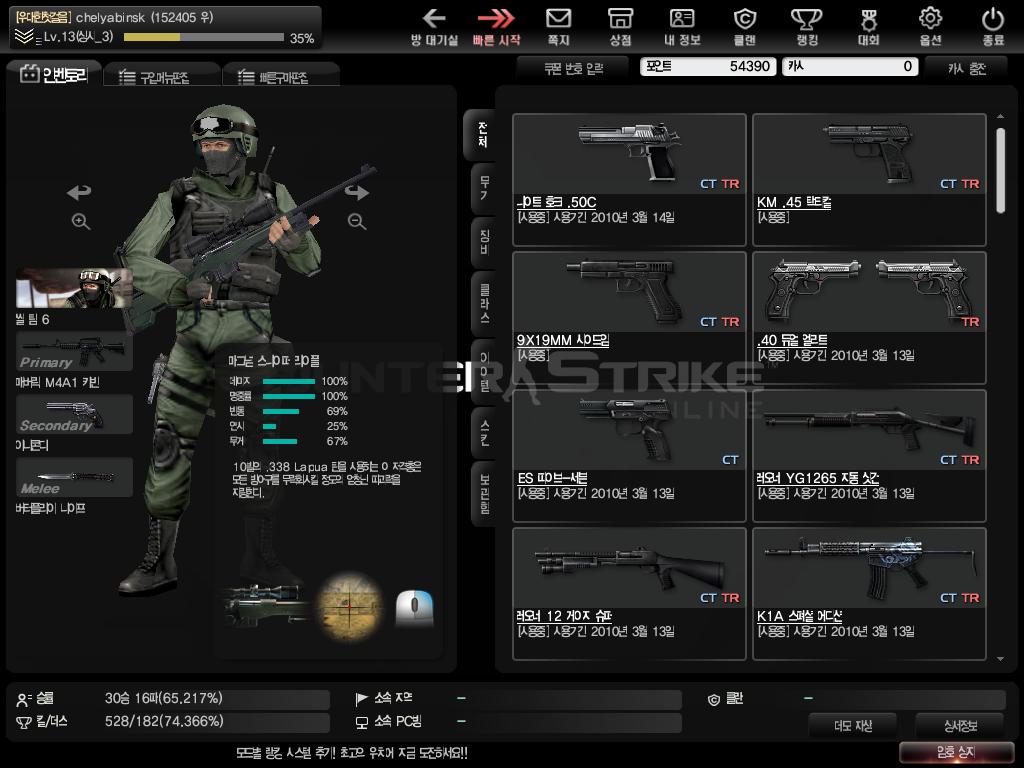Click the PC room monitor icon
Screen dimensions: 1024x768
[x=361, y=723]
